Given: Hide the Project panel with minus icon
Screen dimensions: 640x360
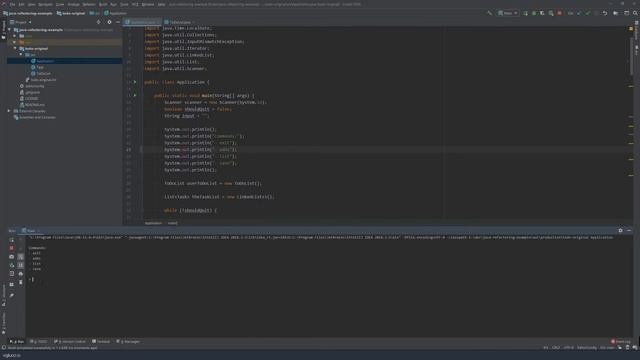Looking at the screenshot, I should [118, 22].
